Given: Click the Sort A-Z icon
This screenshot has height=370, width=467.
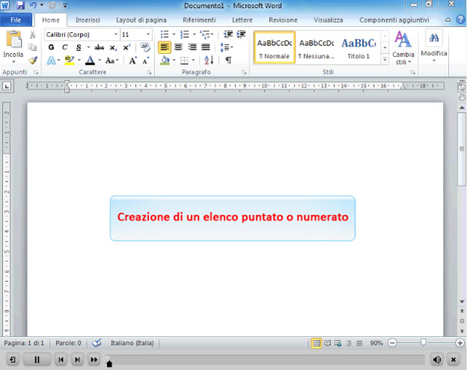Looking at the screenshot, I should pos(209,60).
